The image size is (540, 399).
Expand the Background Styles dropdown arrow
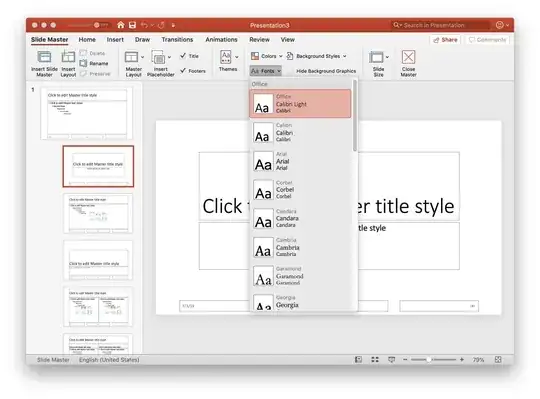(344, 56)
